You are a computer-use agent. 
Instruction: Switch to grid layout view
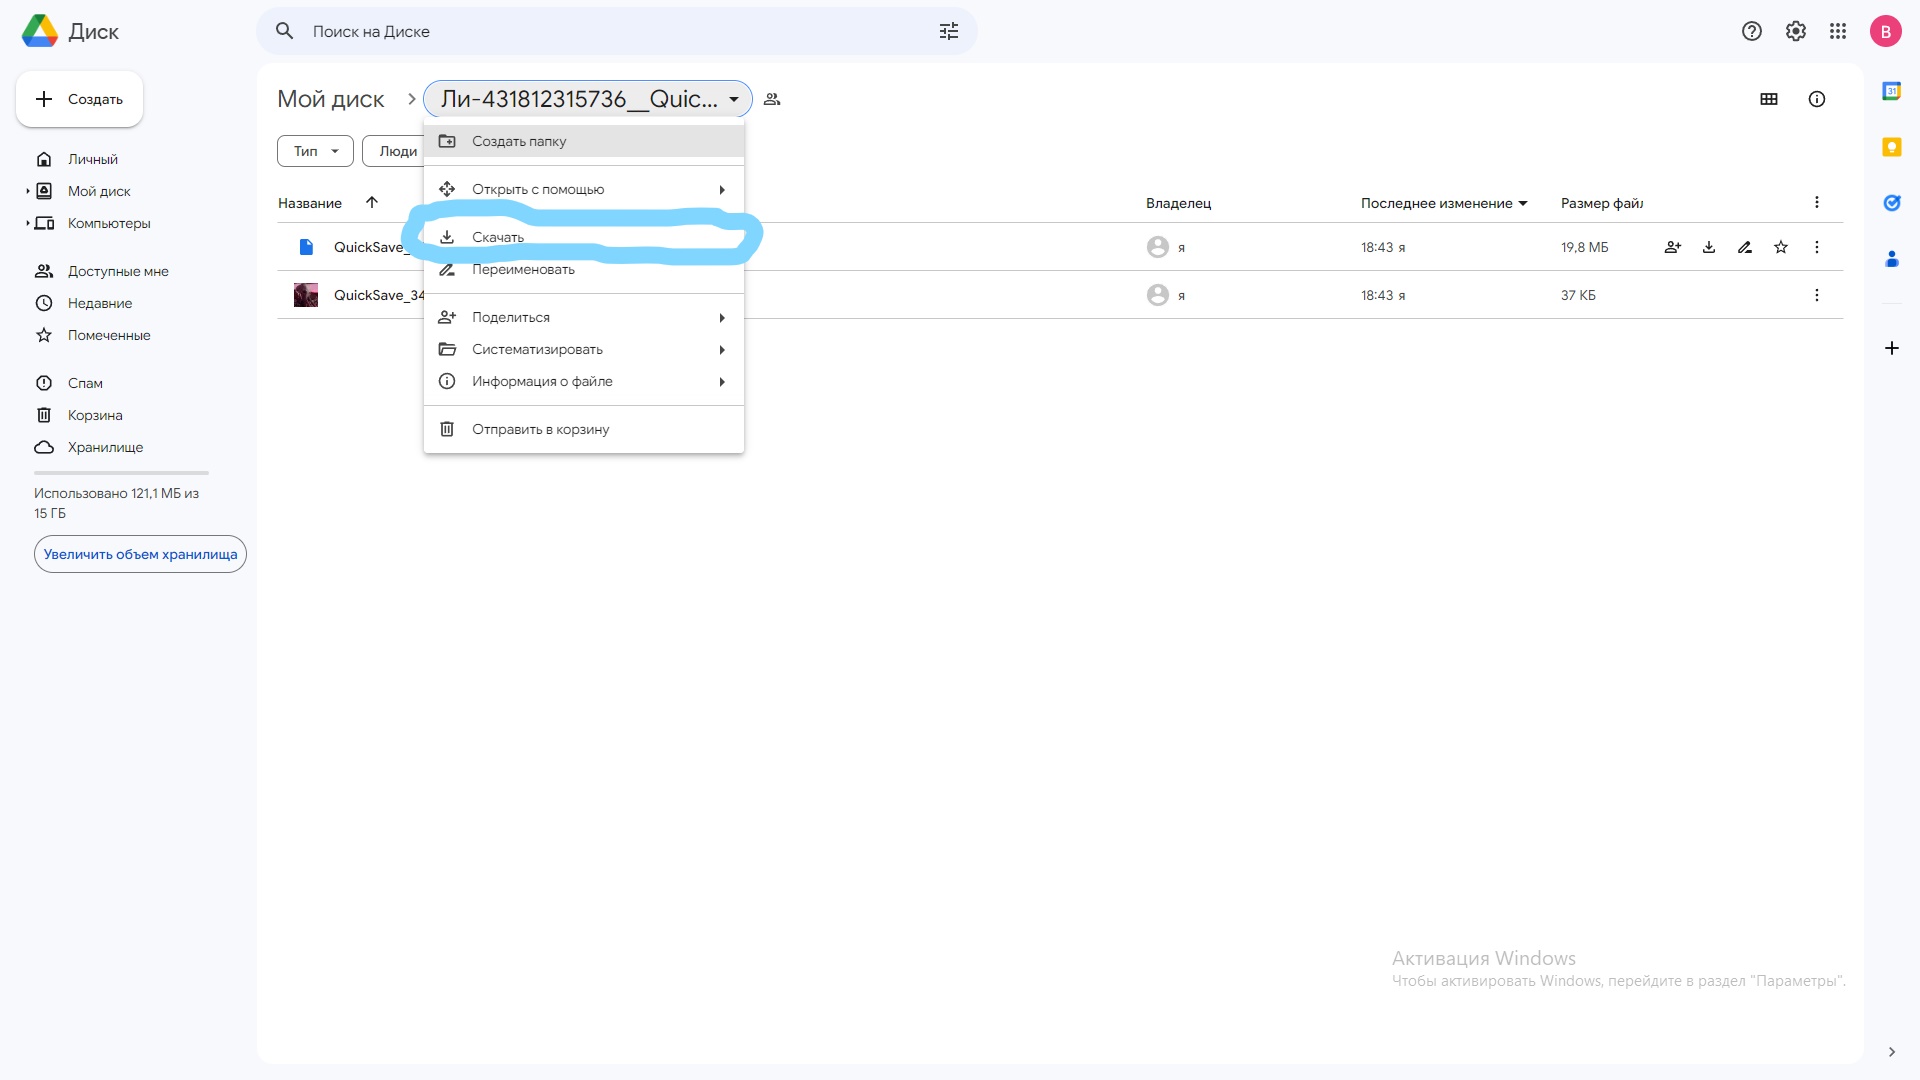click(x=1769, y=99)
